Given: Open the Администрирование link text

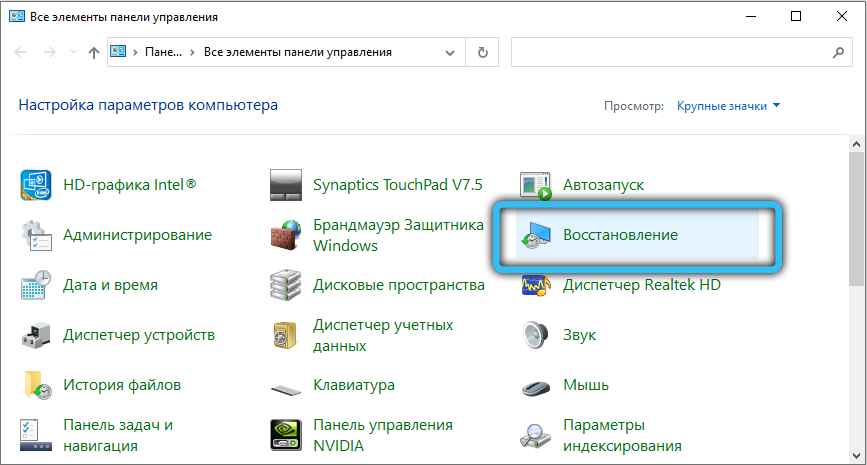Looking at the screenshot, I should pyautogui.click(x=137, y=235).
